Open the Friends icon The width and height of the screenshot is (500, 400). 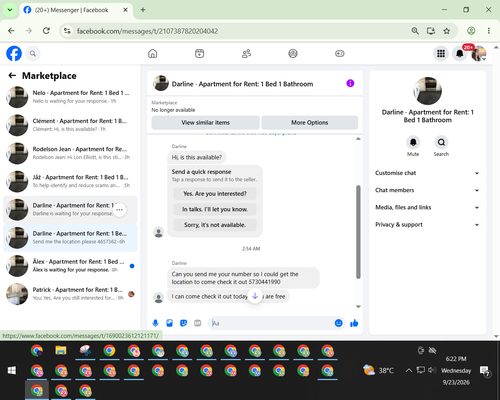click(246, 53)
